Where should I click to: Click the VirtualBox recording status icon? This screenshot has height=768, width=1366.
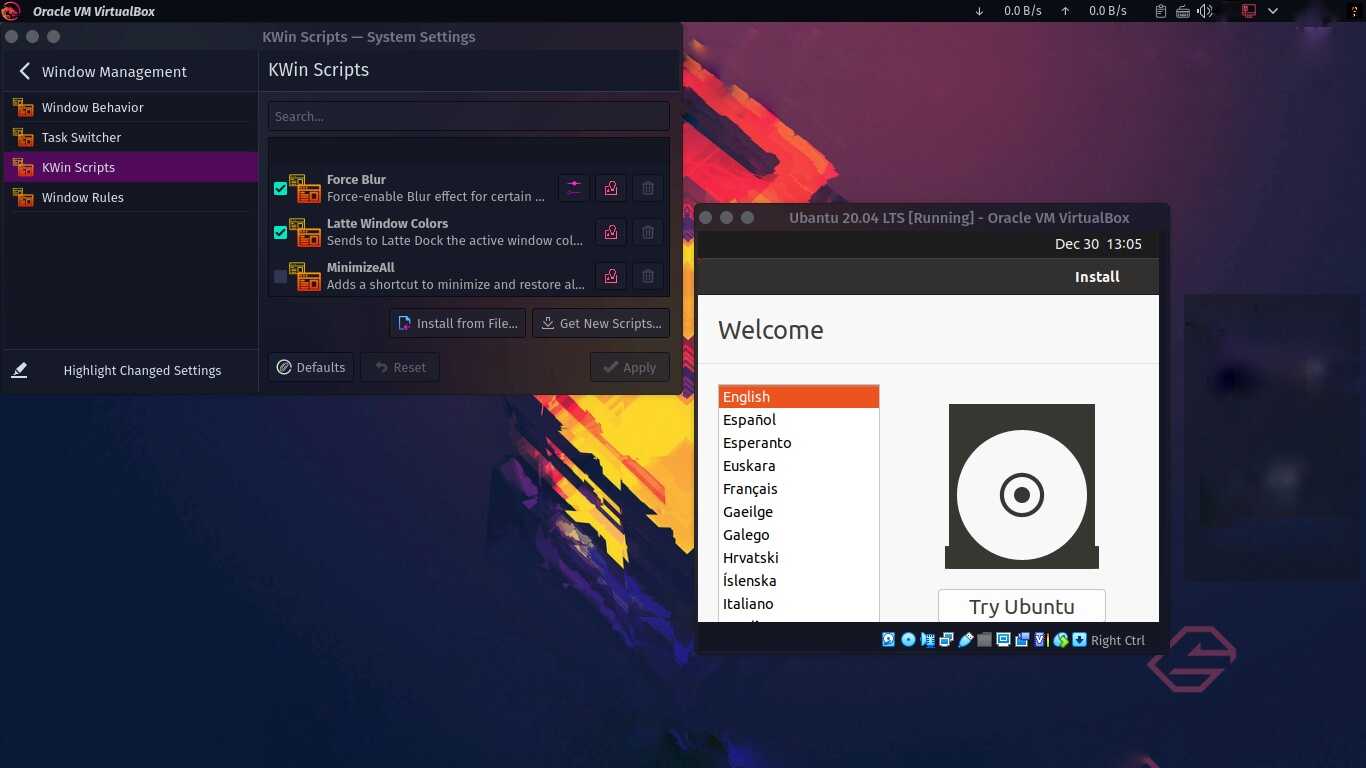pos(1022,640)
